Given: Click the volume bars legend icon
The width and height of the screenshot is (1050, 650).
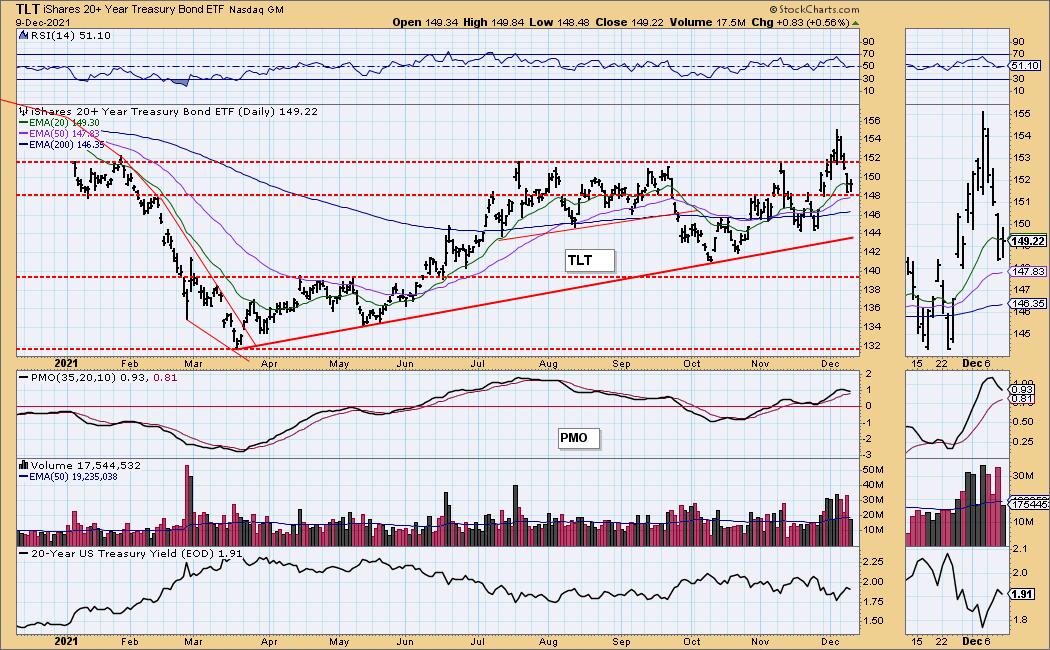Looking at the screenshot, I should click(x=24, y=465).
